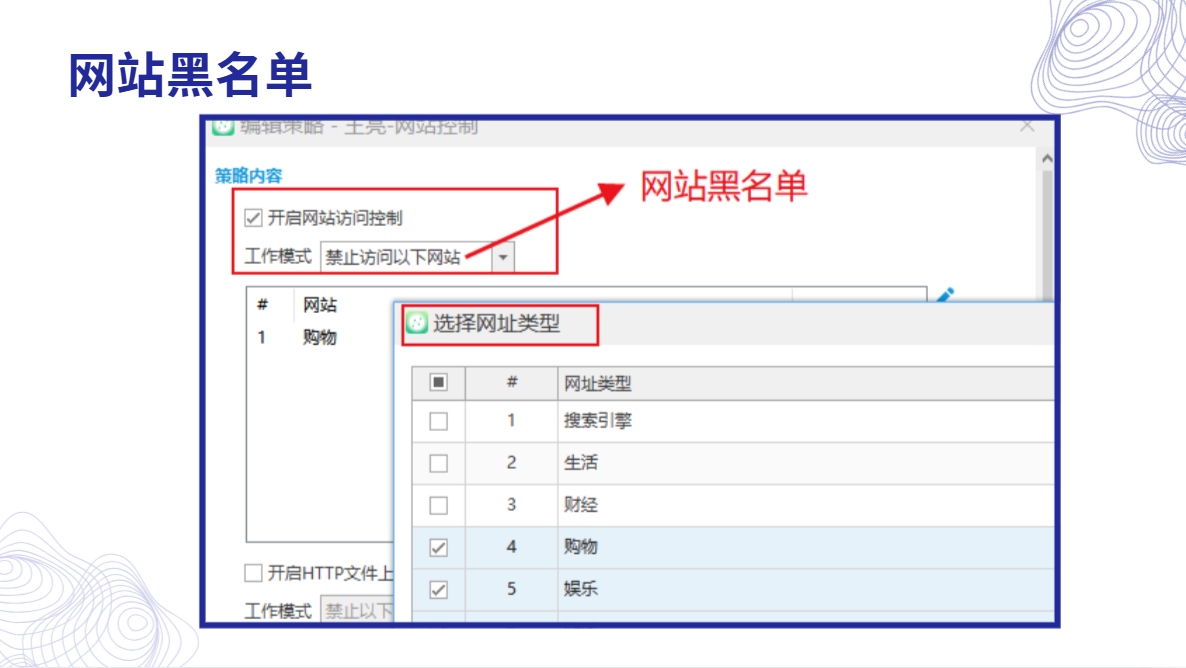Select the 娱乐 row text

pyautogui.click(x=580, y=589)
